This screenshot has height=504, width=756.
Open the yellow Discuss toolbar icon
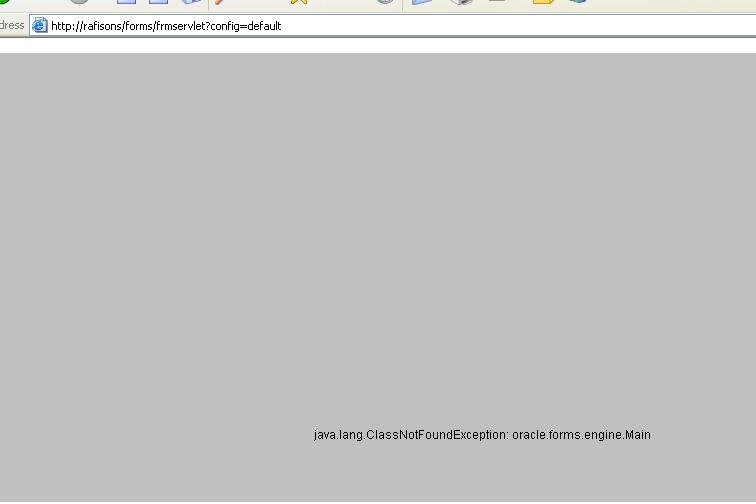543,2
